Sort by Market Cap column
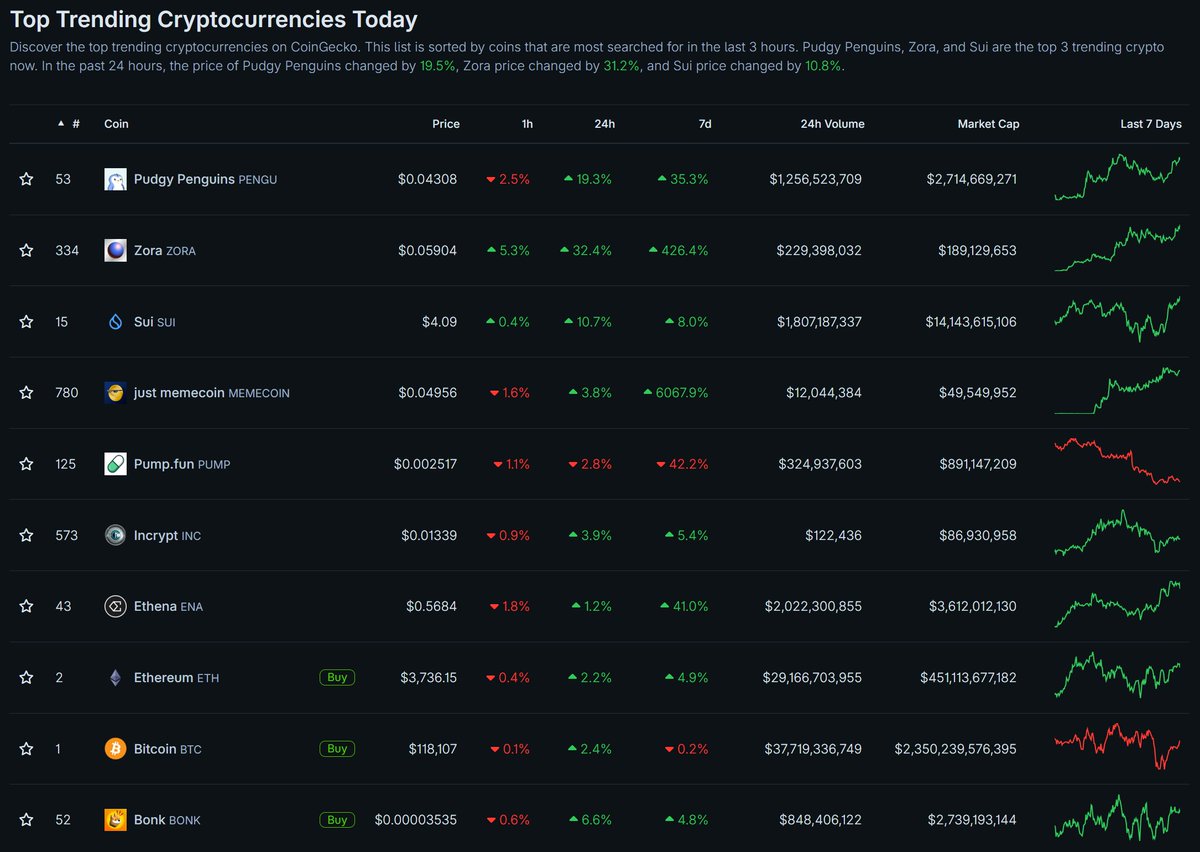Viewport: 1200px width, 852px height. click(x=988, y=124)
